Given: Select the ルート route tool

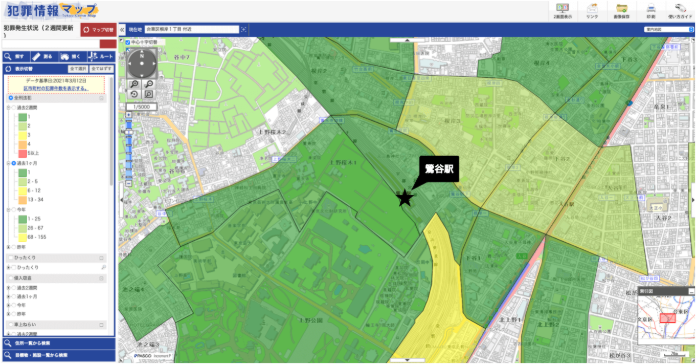Looking at the screenshot, I should (x=101, y=56).
